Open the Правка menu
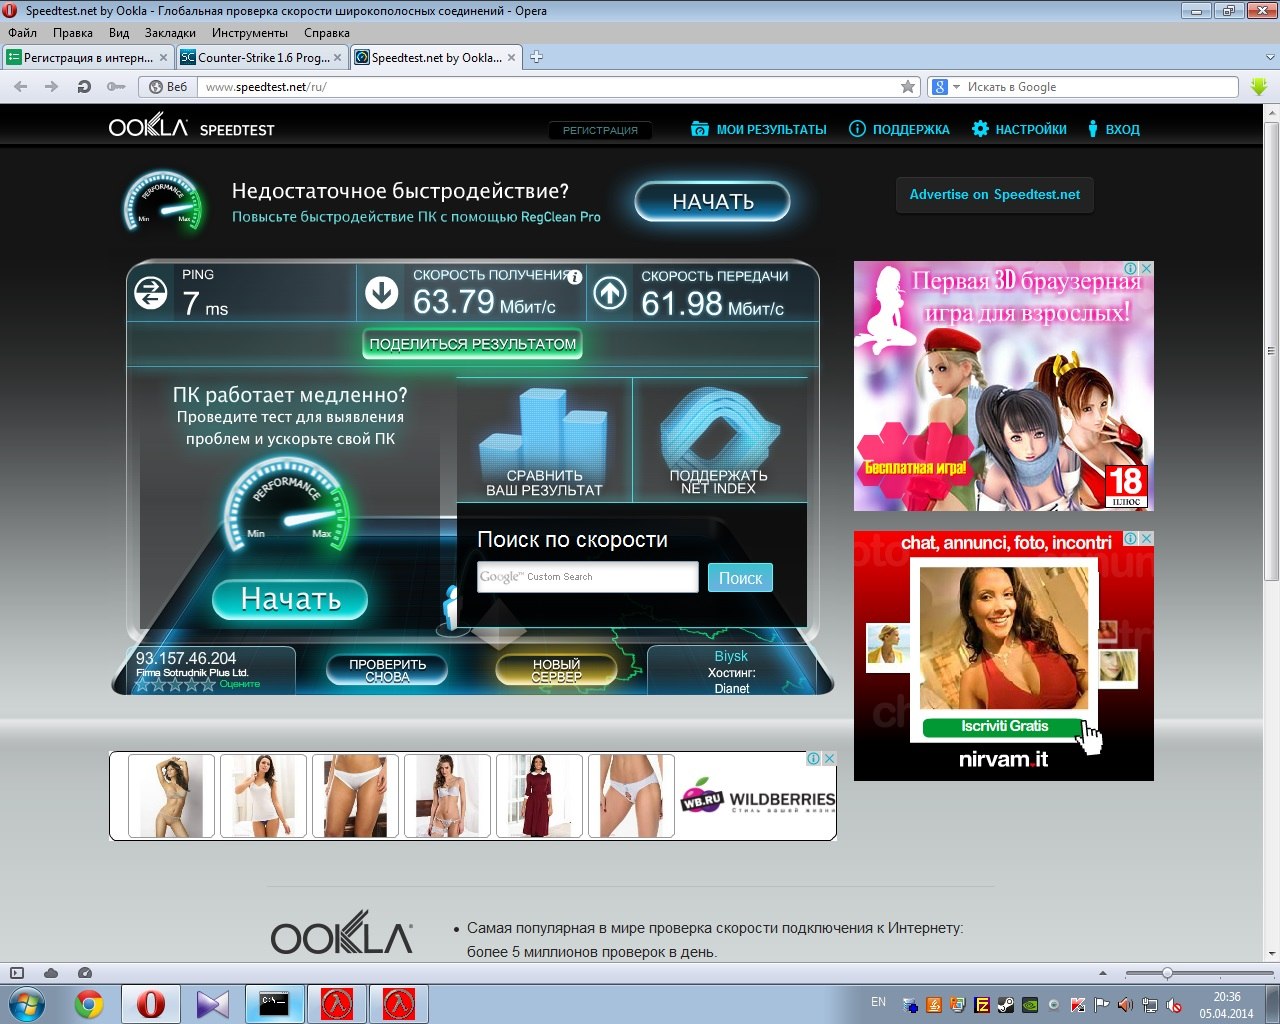 tap(73, 33)
